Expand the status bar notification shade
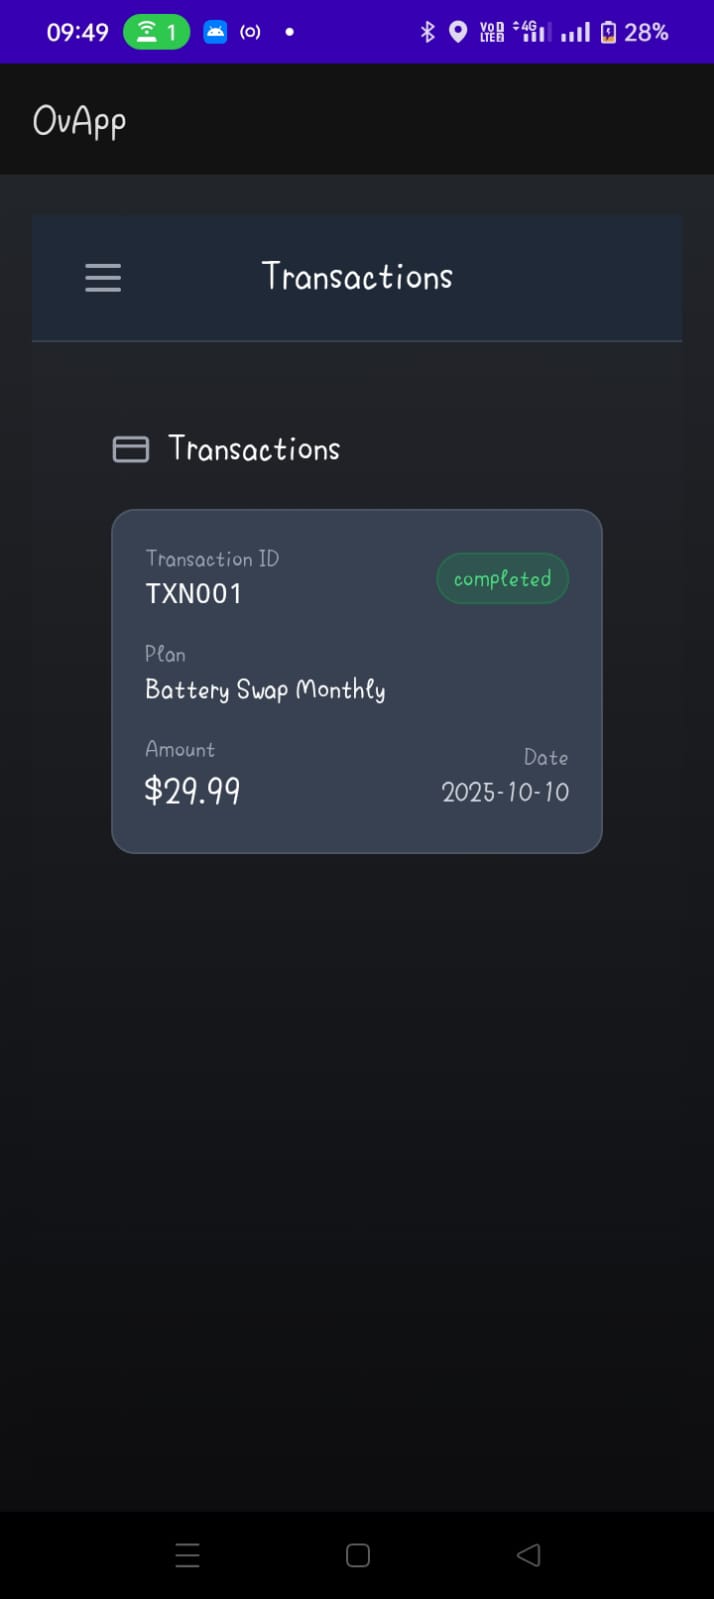 357,31
